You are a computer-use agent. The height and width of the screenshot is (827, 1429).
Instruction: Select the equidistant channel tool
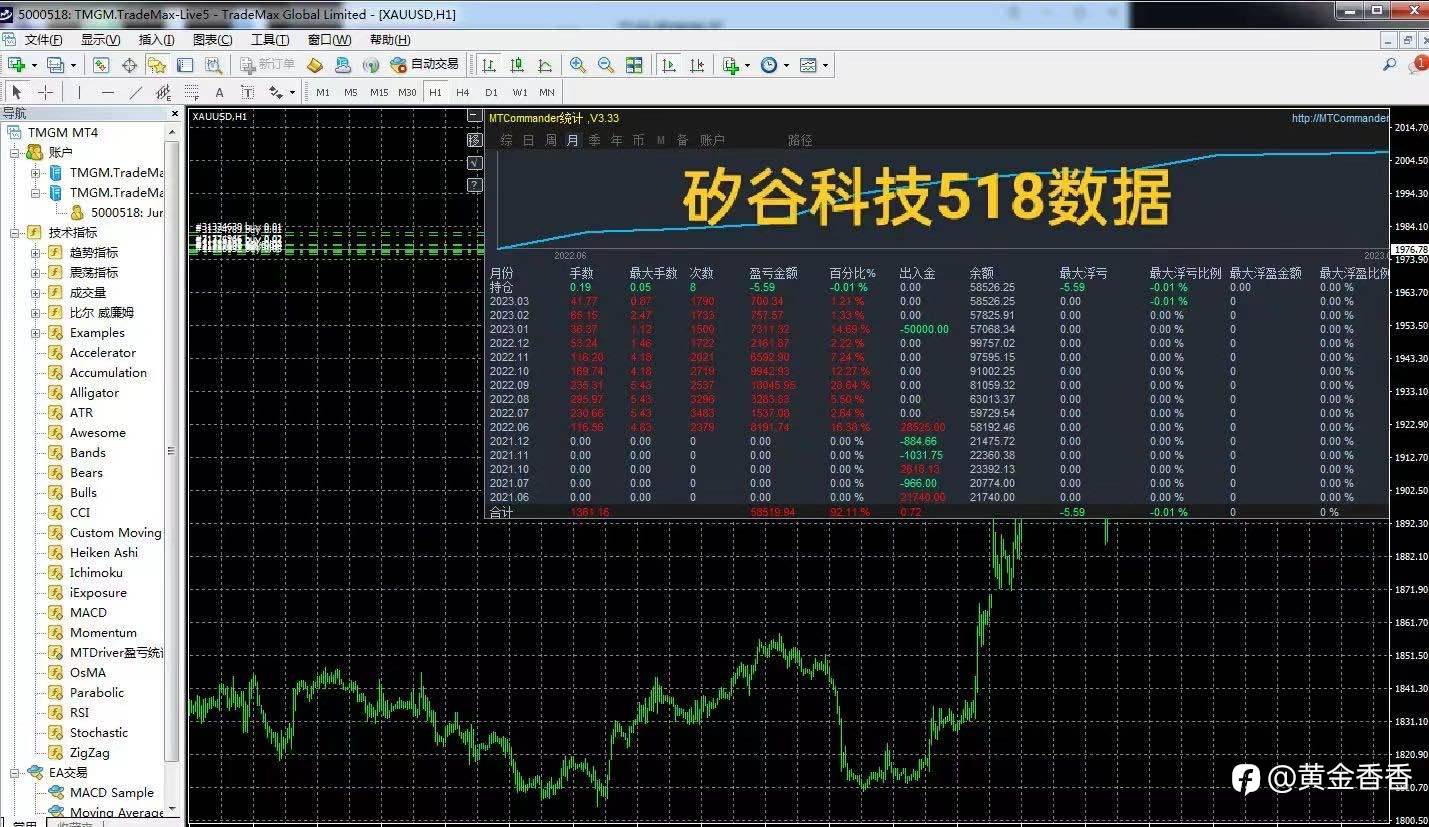[163, 92]
